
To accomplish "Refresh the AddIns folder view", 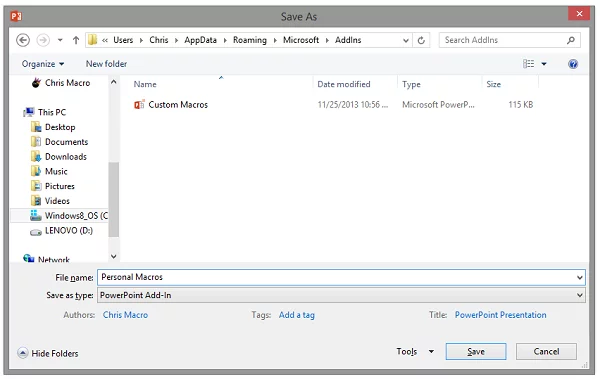I will click(421, 40).
